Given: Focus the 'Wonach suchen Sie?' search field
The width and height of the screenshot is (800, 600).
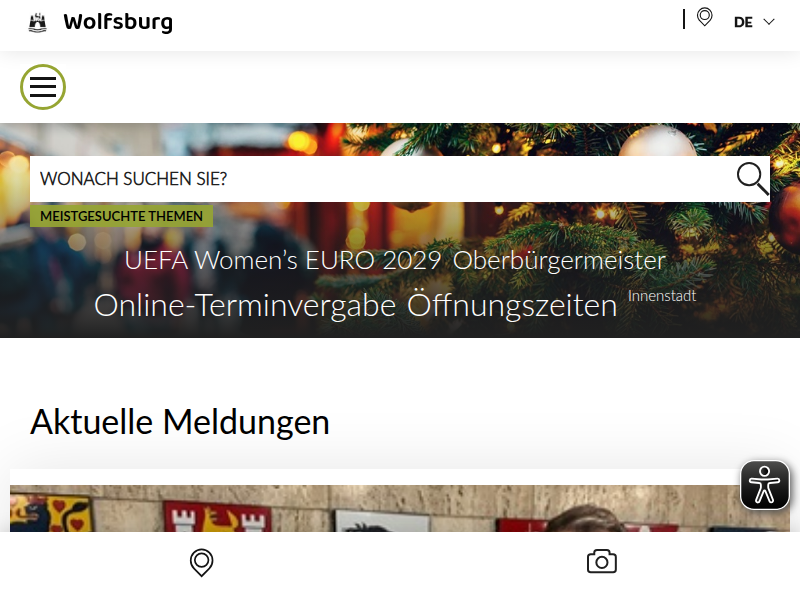Looking at the screenshot, I should (383, 179).
